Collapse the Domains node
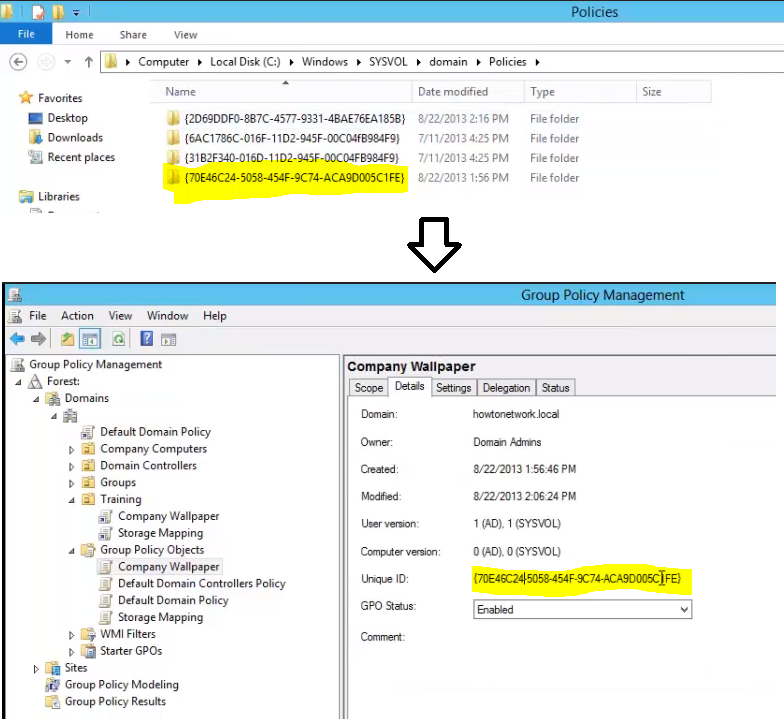The height and width of the screenshot is (724, 784). (36, 399)
